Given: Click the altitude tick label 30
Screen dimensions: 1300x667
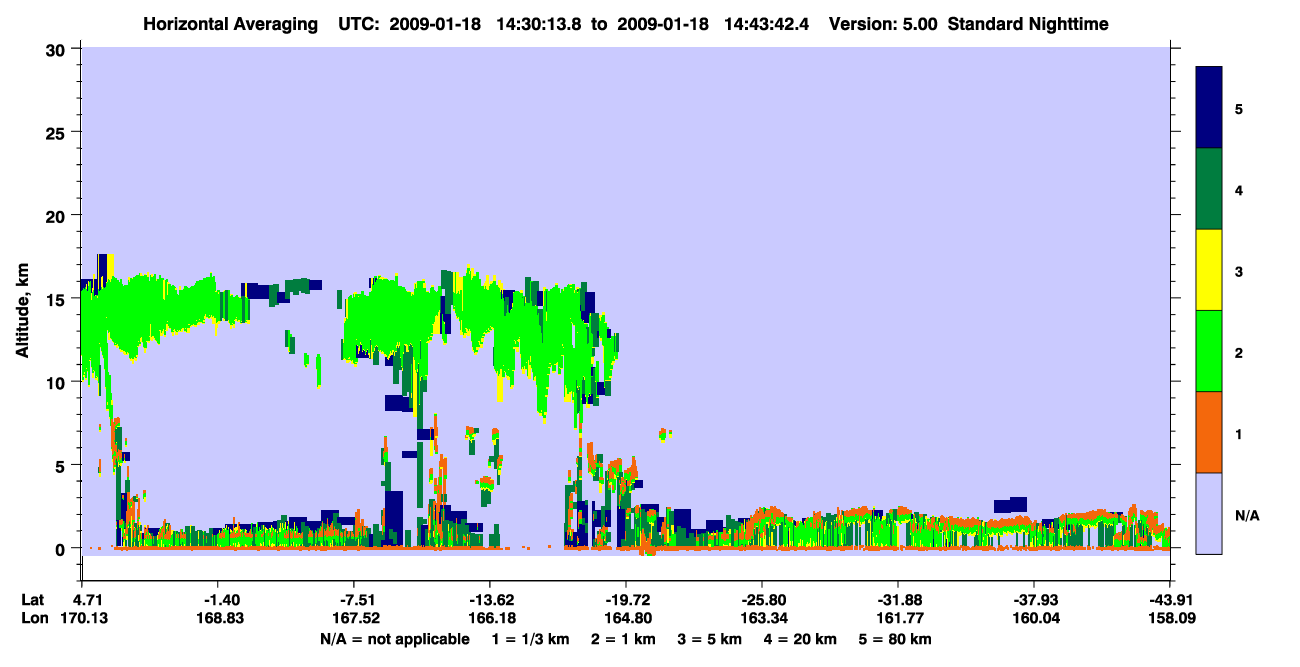Looking at the screenshot, I should click(58, 49).
